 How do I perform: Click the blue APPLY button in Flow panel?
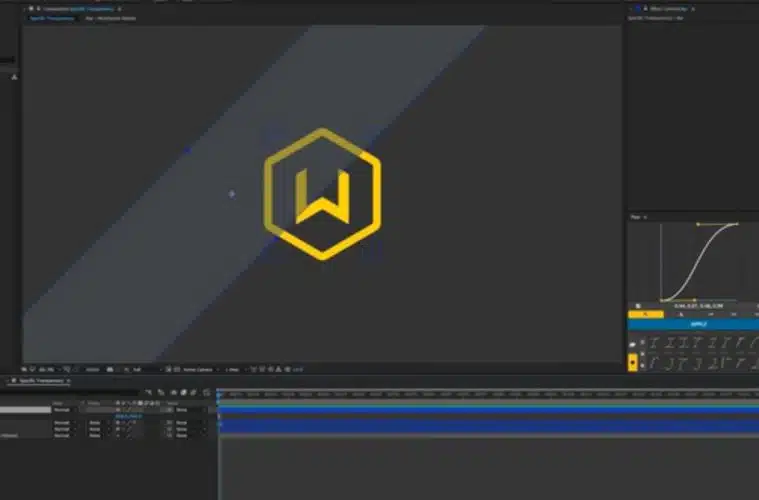point(697,324)
